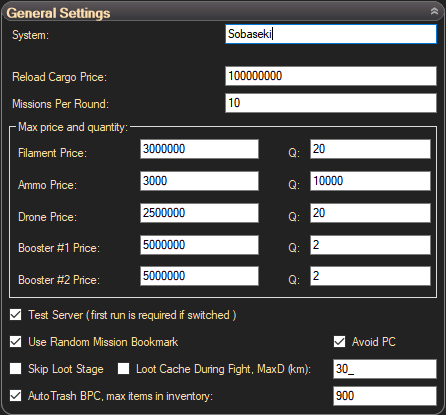The width and height of the screenshot is (446, 415).
Task: Click the Ammo quantity field showing 10000
Action: 370,181
